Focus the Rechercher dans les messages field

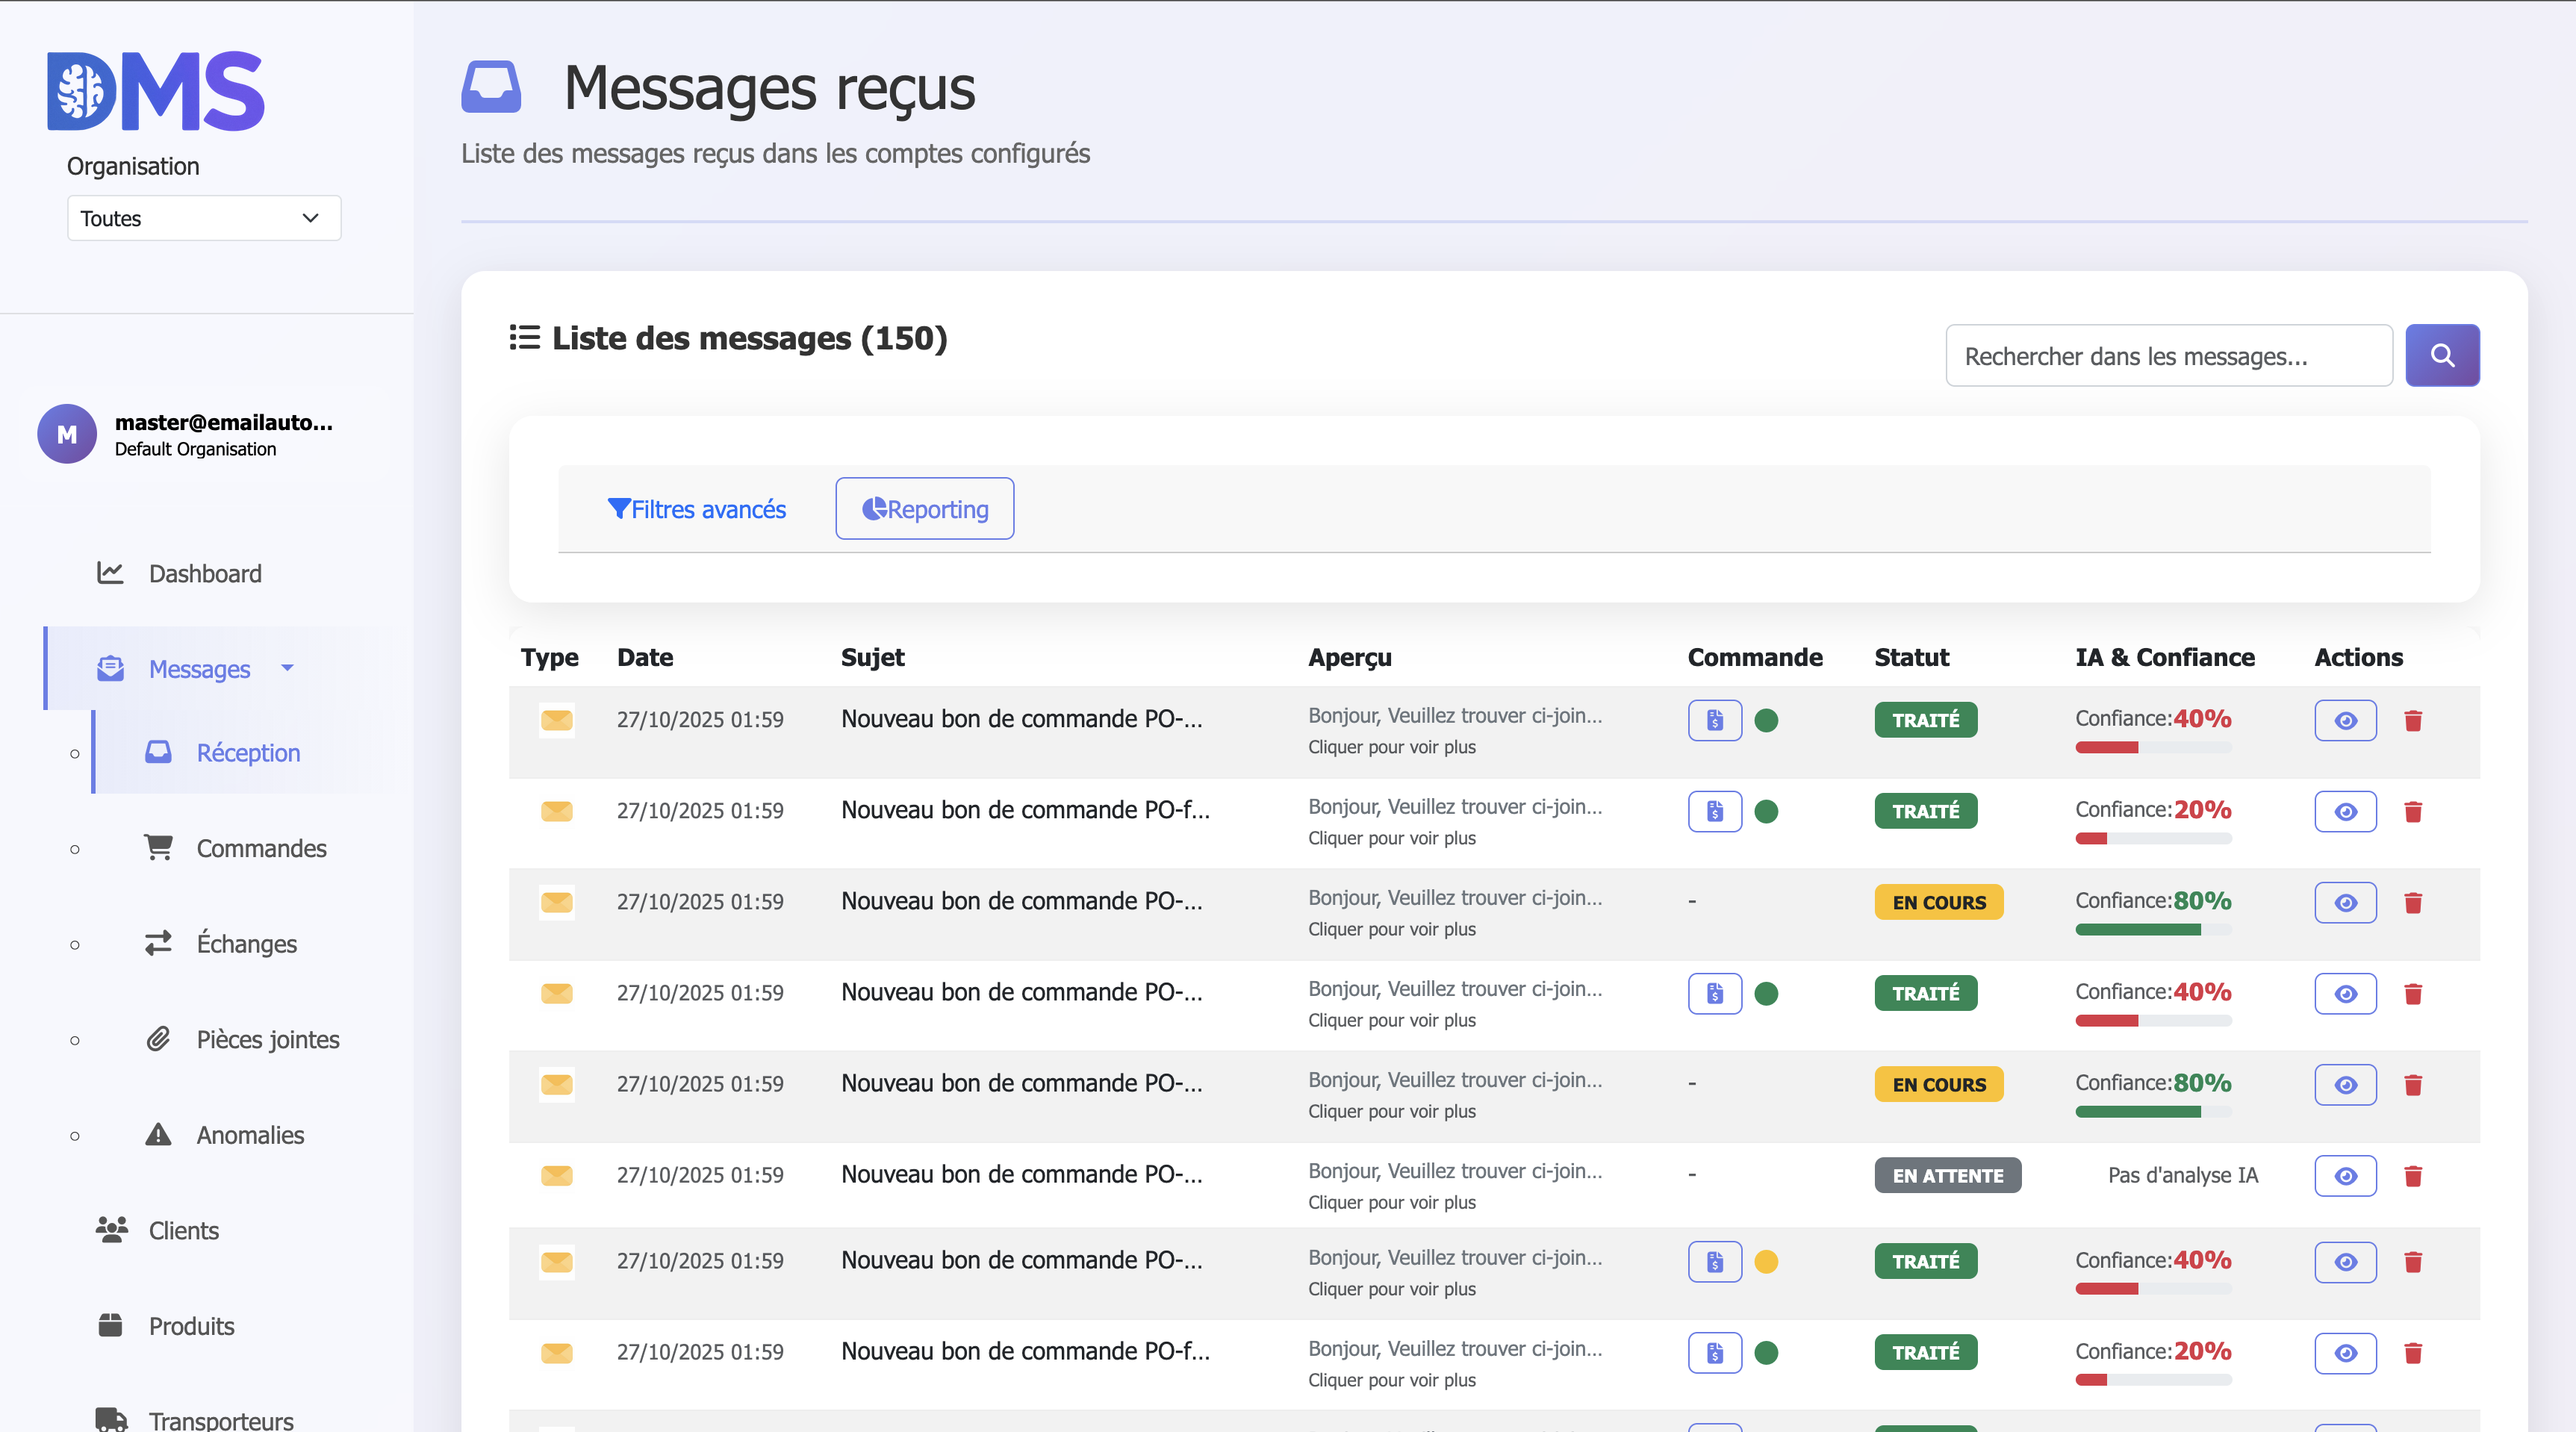[x=2168, y=356]
